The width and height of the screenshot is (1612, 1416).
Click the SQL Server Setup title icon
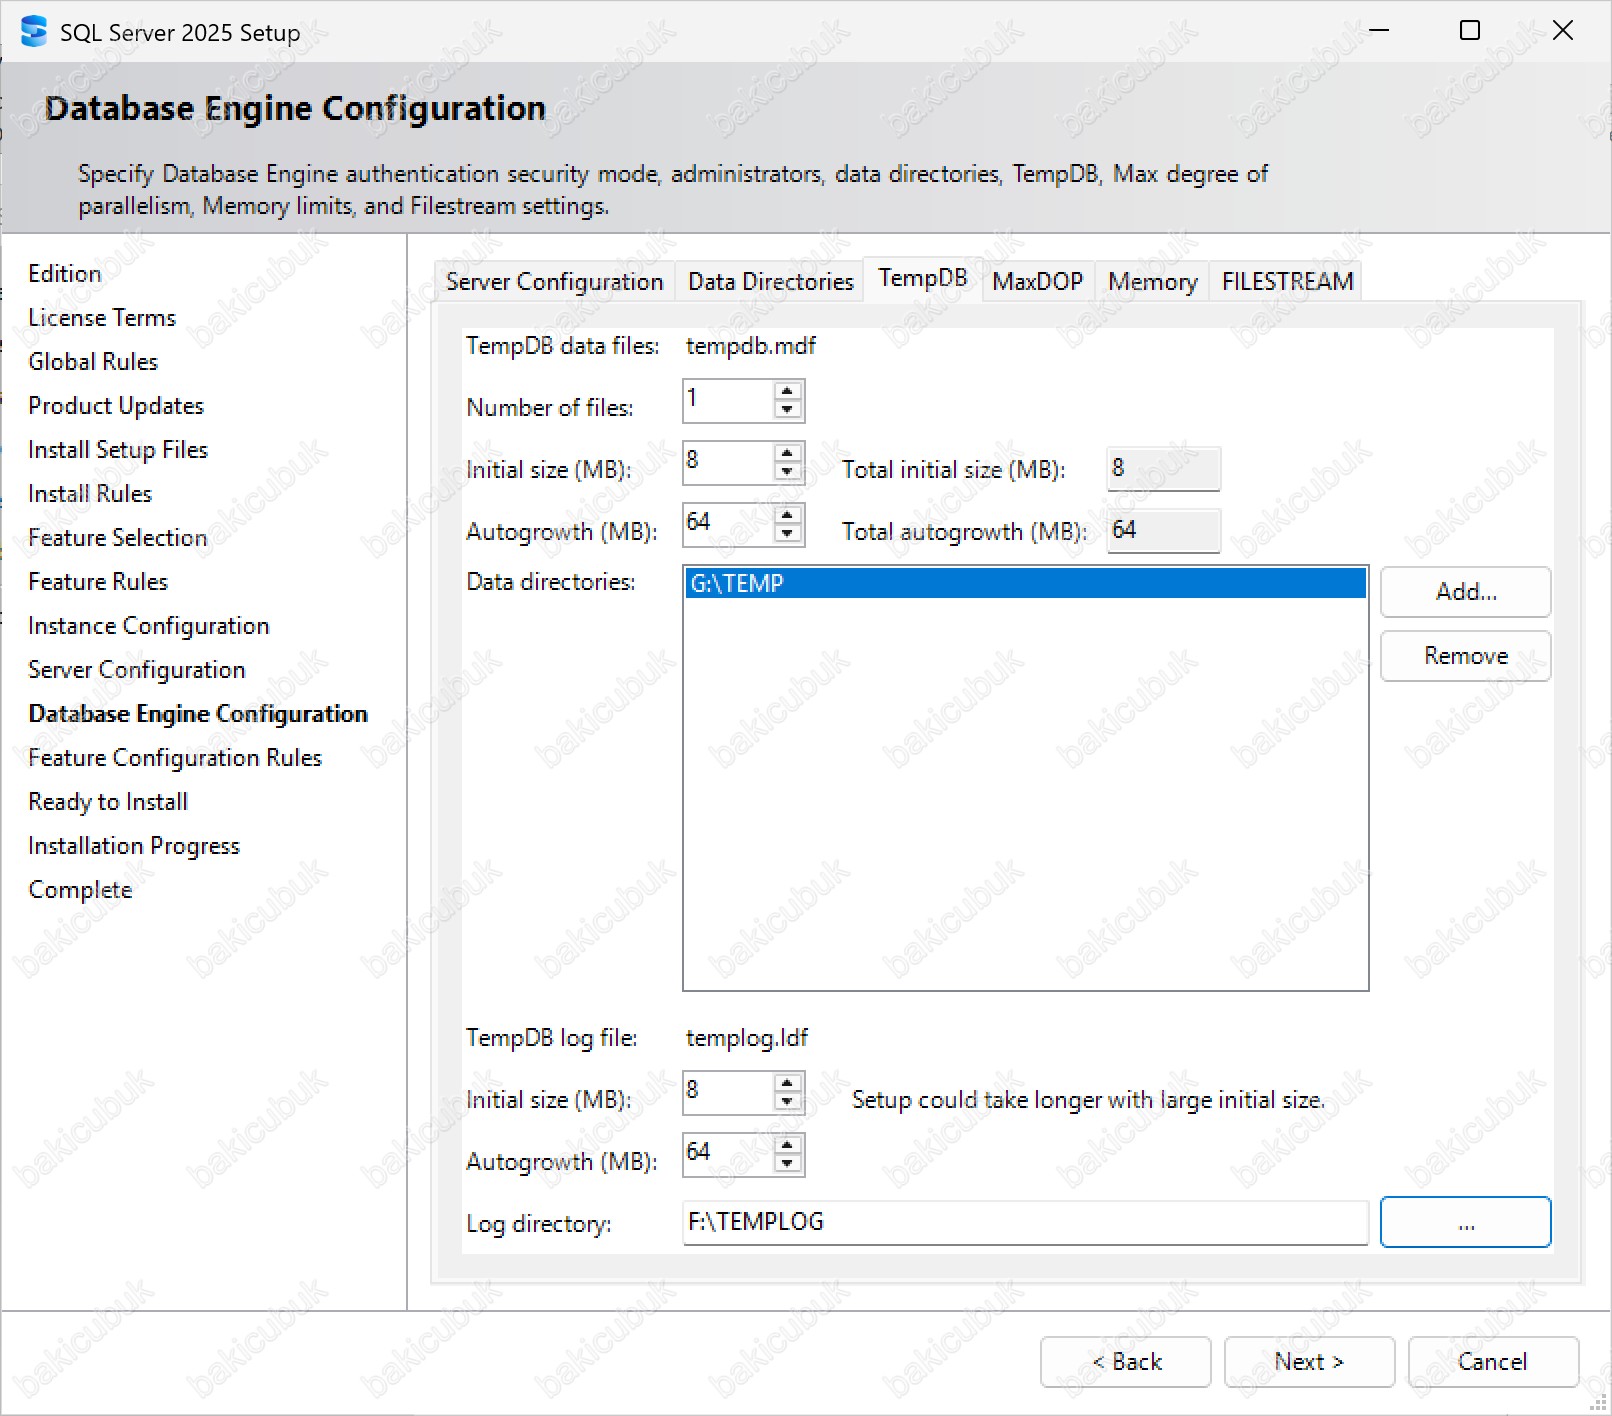(x=33, y=32)
